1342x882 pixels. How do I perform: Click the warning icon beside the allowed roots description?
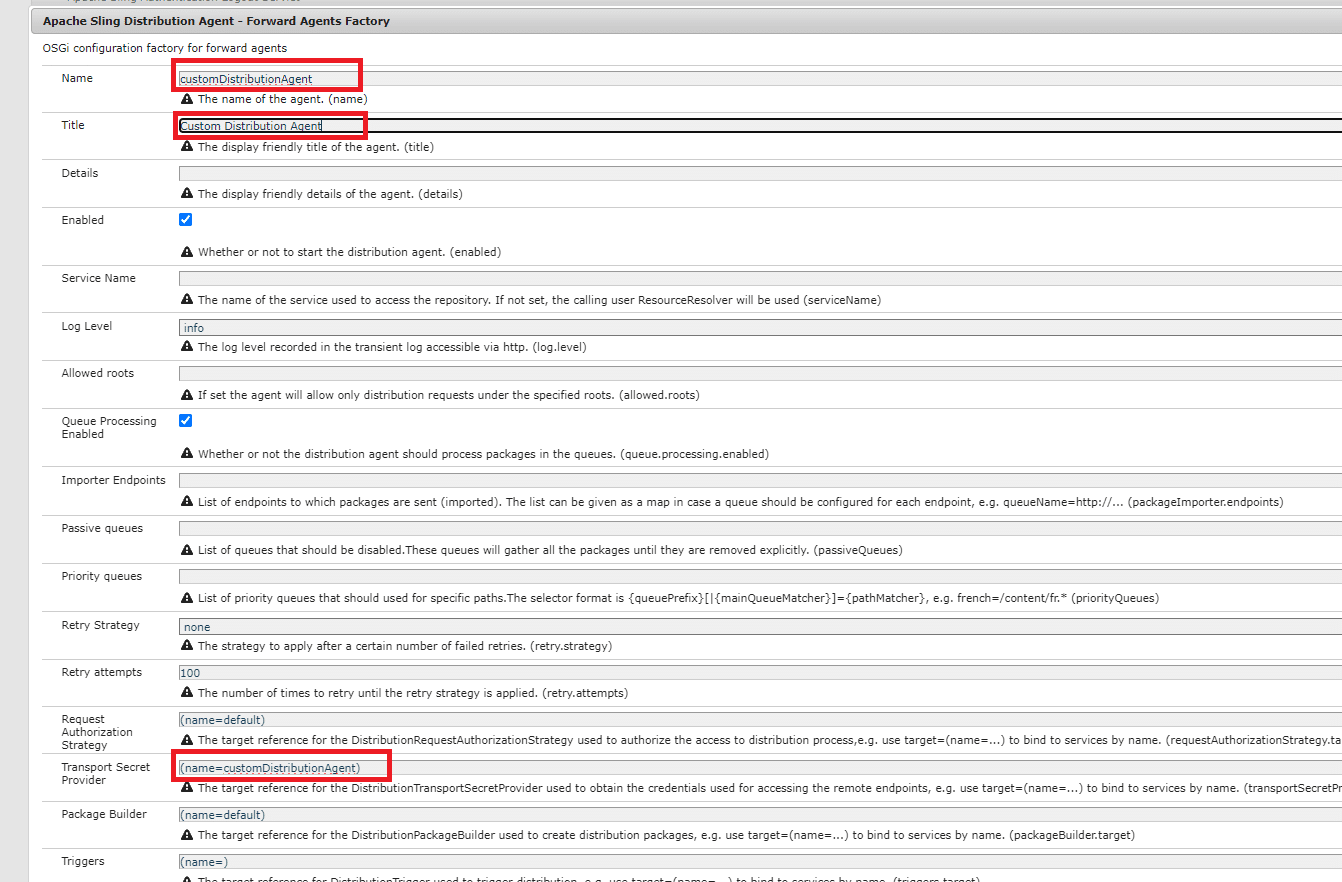point(186,395)
